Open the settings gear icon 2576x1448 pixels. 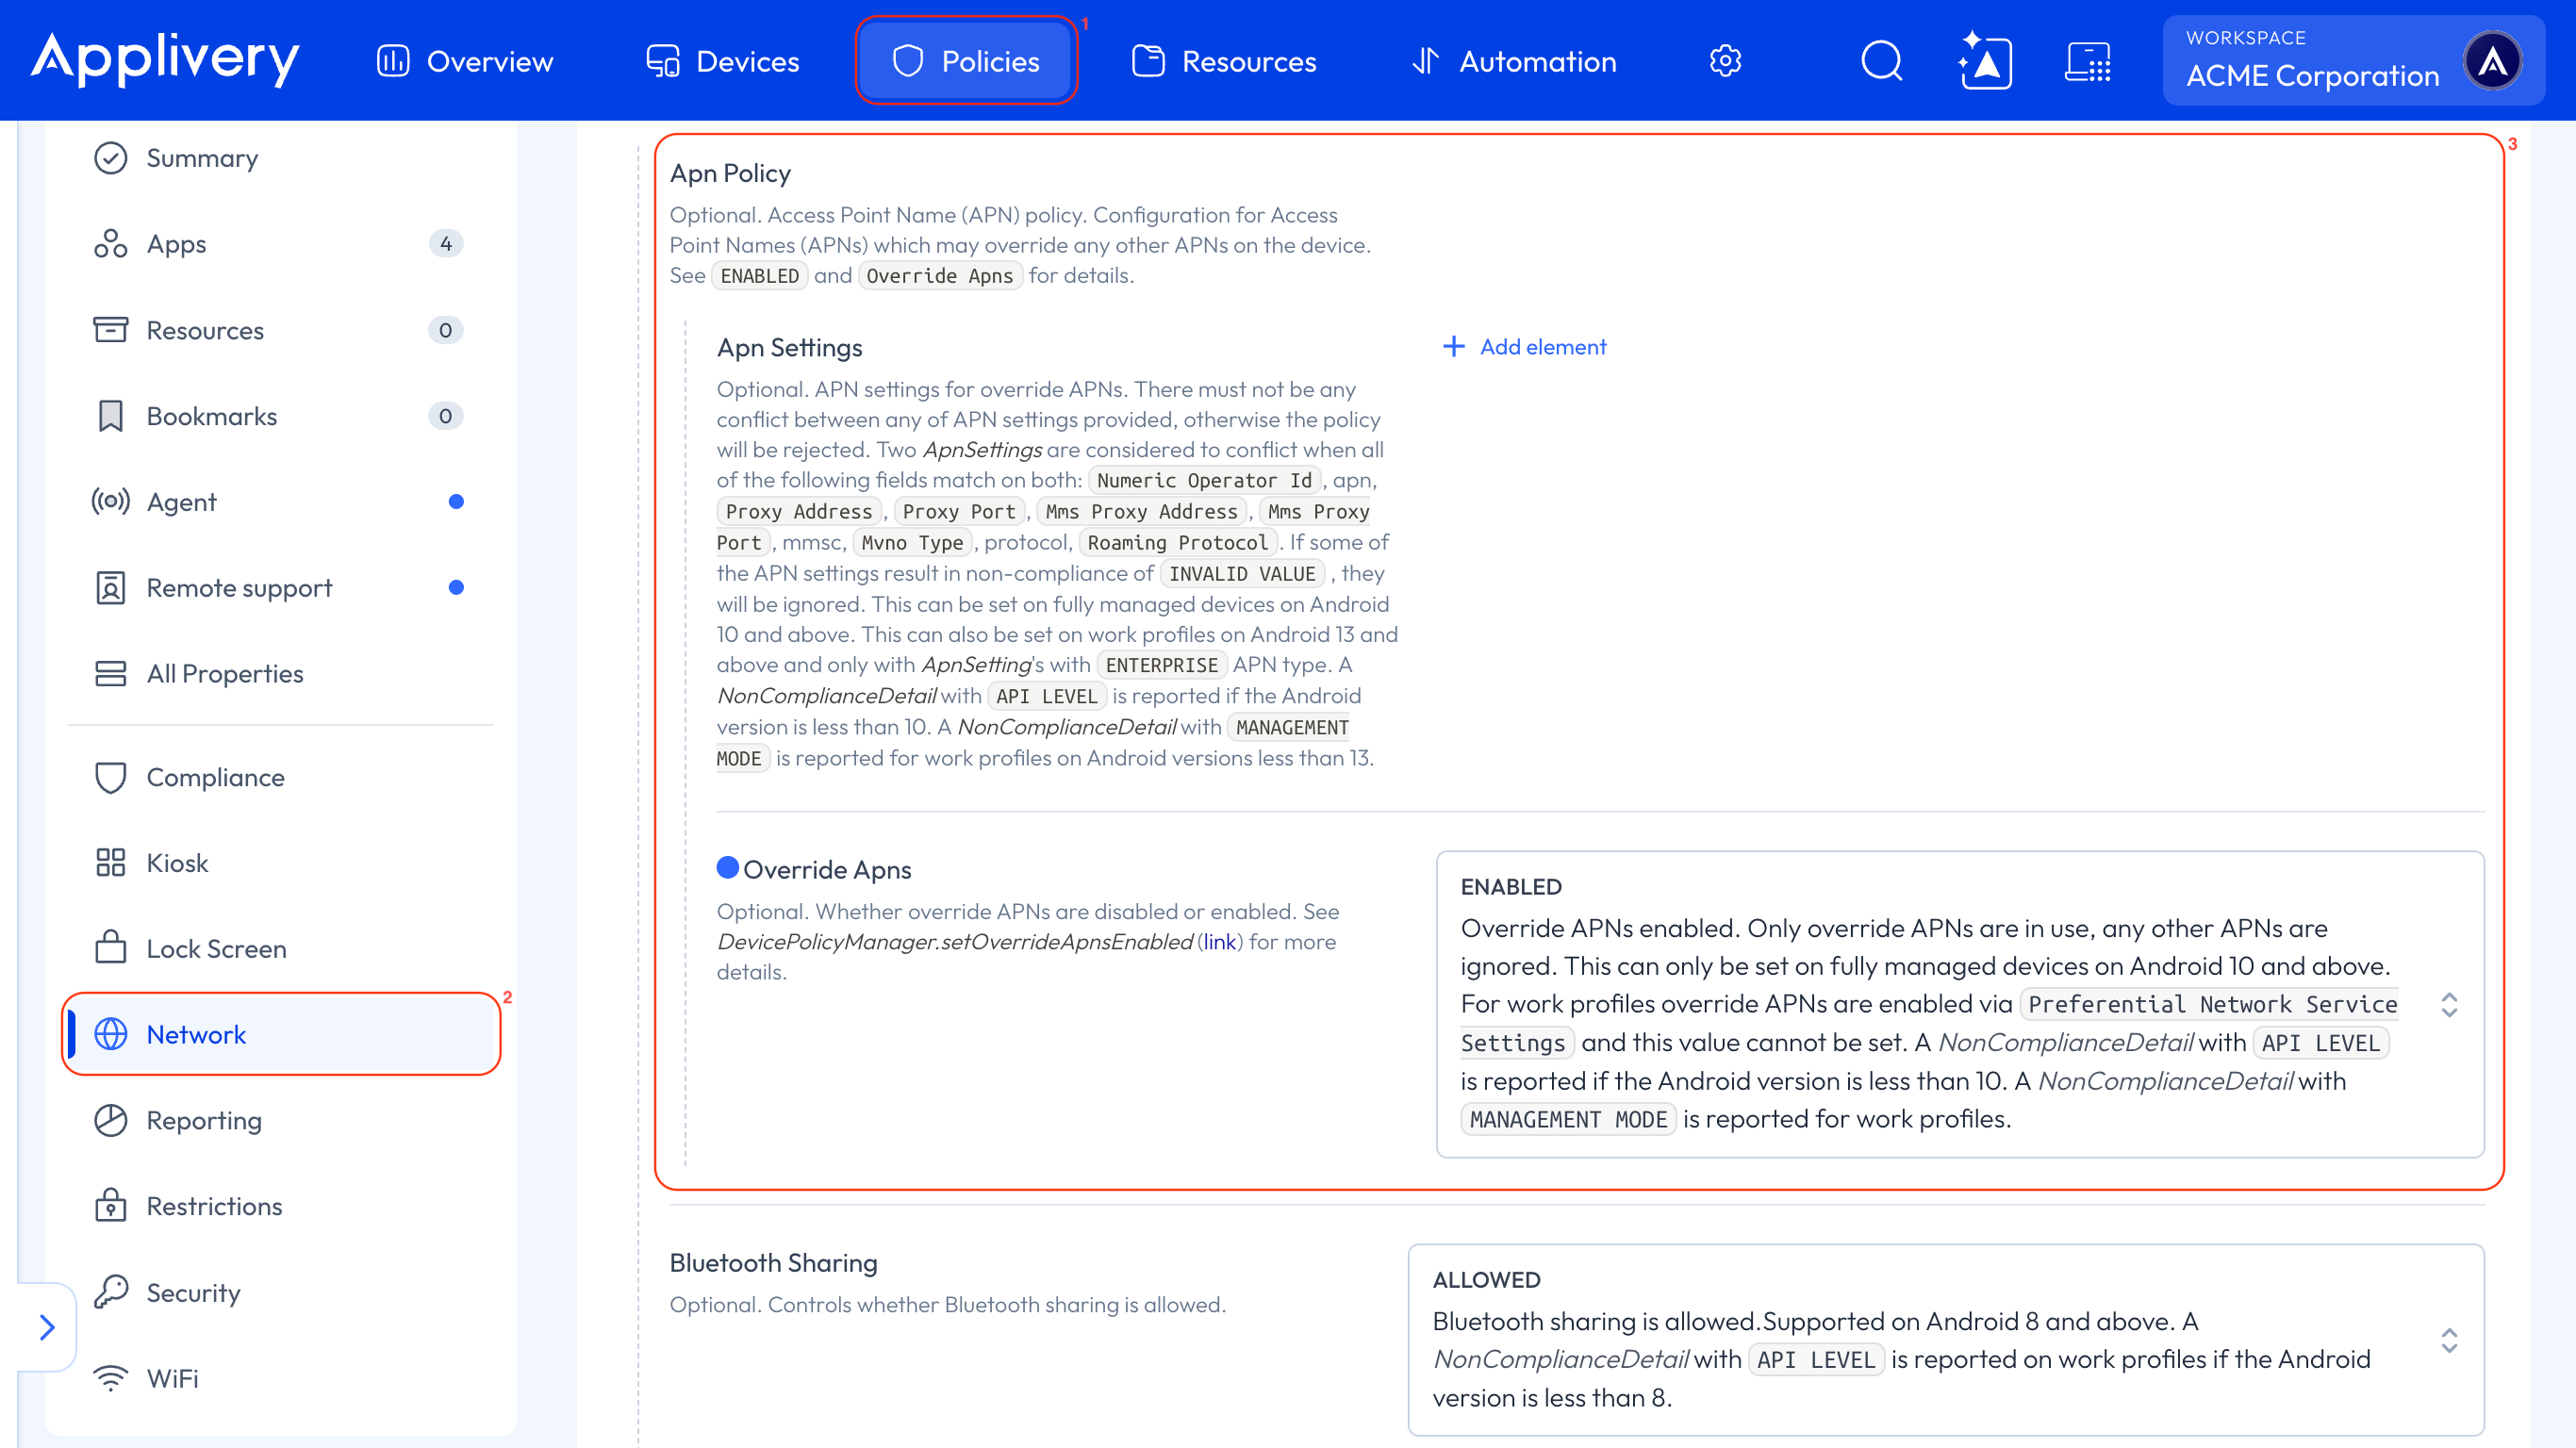tap(1725, 61)
